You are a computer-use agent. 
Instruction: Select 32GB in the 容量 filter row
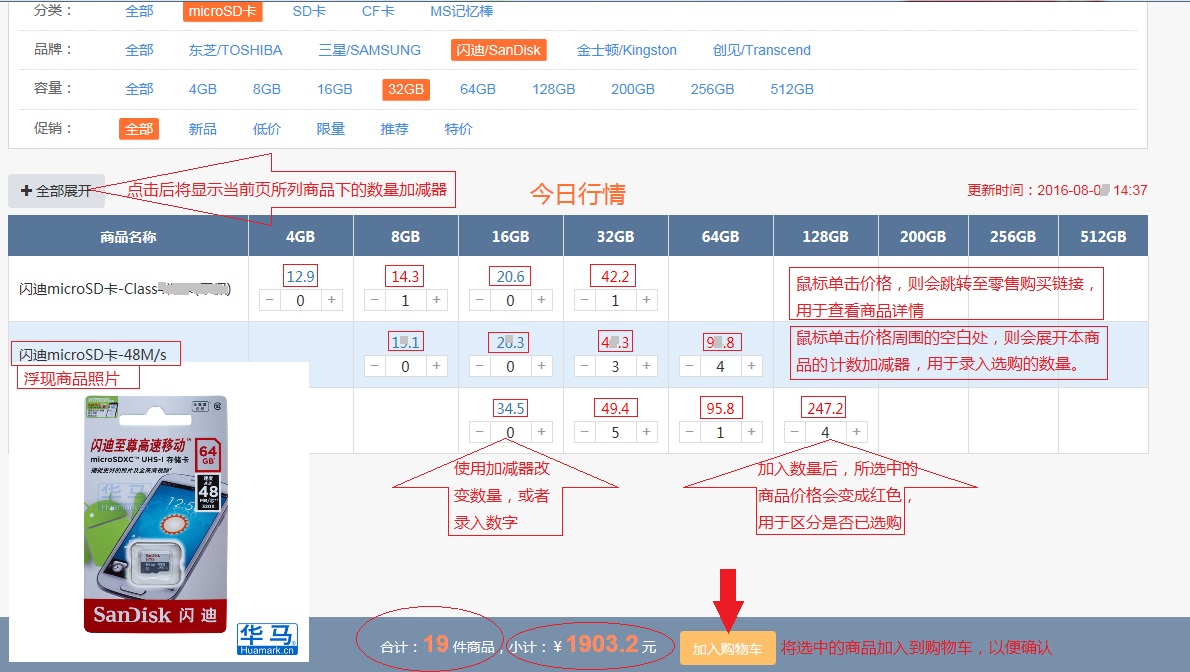tap(406, 90)
